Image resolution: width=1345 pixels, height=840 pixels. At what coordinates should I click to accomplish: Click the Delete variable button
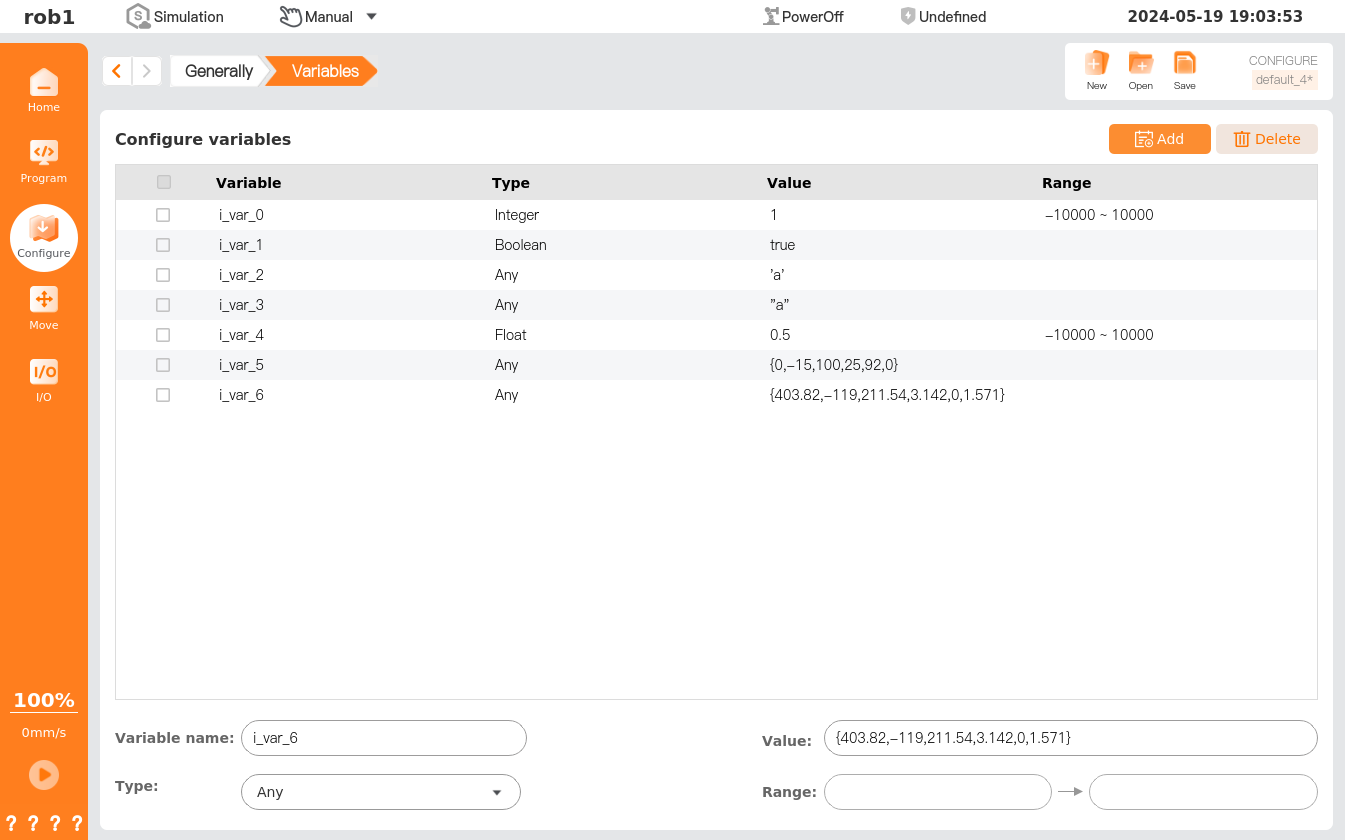click(1266, 139)
